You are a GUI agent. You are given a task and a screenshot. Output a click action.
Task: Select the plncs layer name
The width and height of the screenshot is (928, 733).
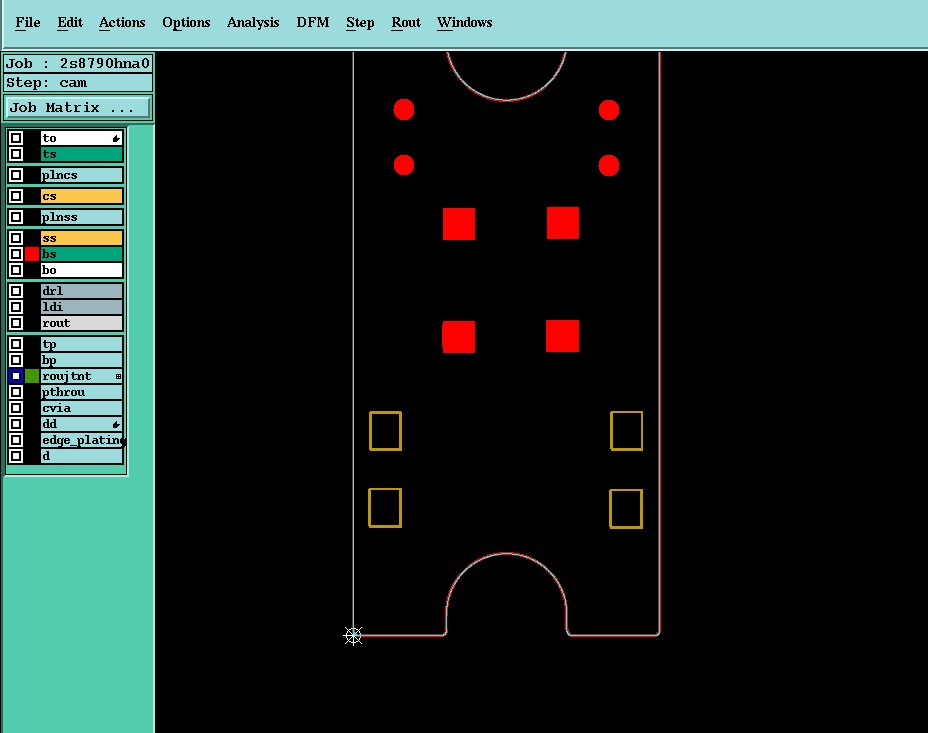point(81,175)
